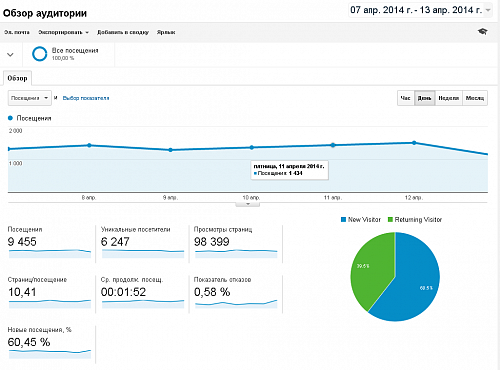Viewport: 500px width, 370px height.
Task: Open the Обзор tab
Action: coord(17,78)
